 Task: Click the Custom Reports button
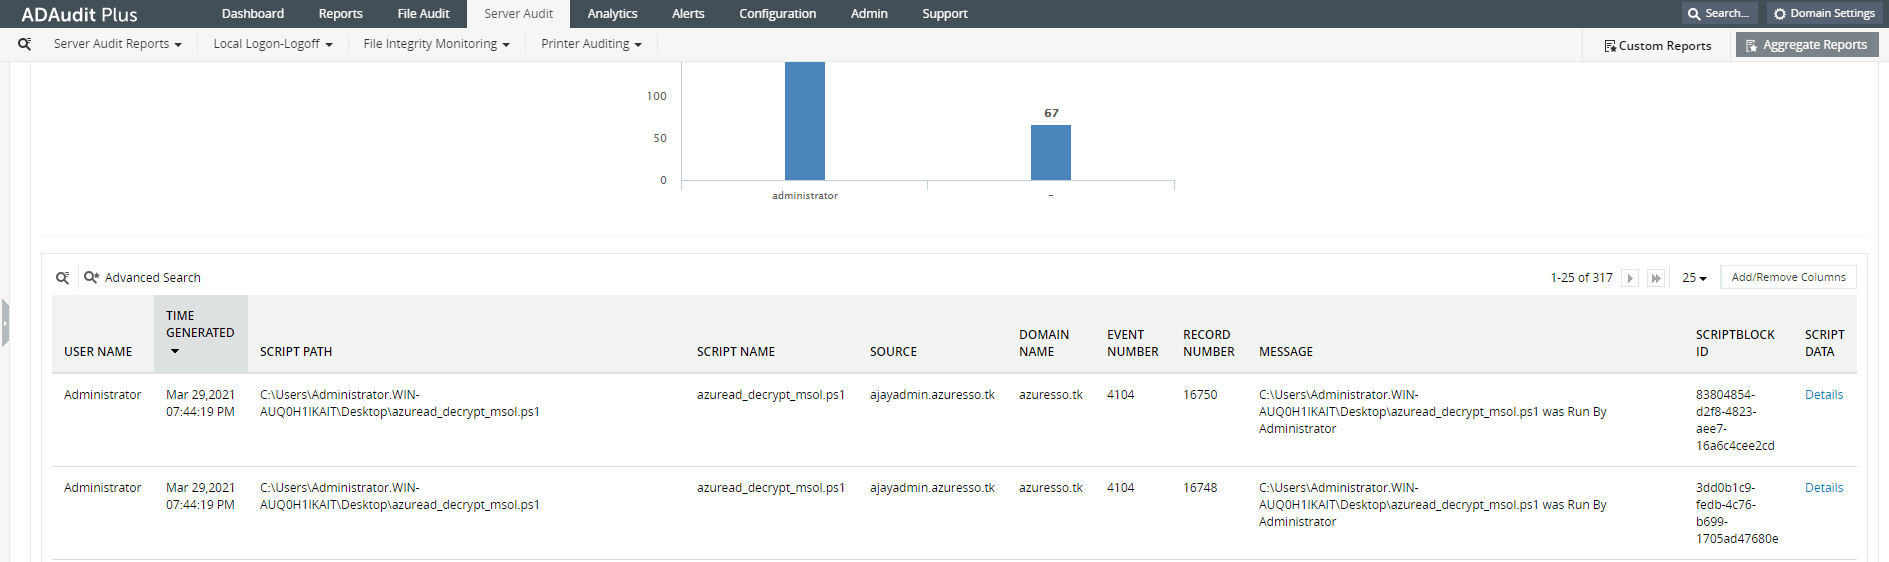point(1657,46)
